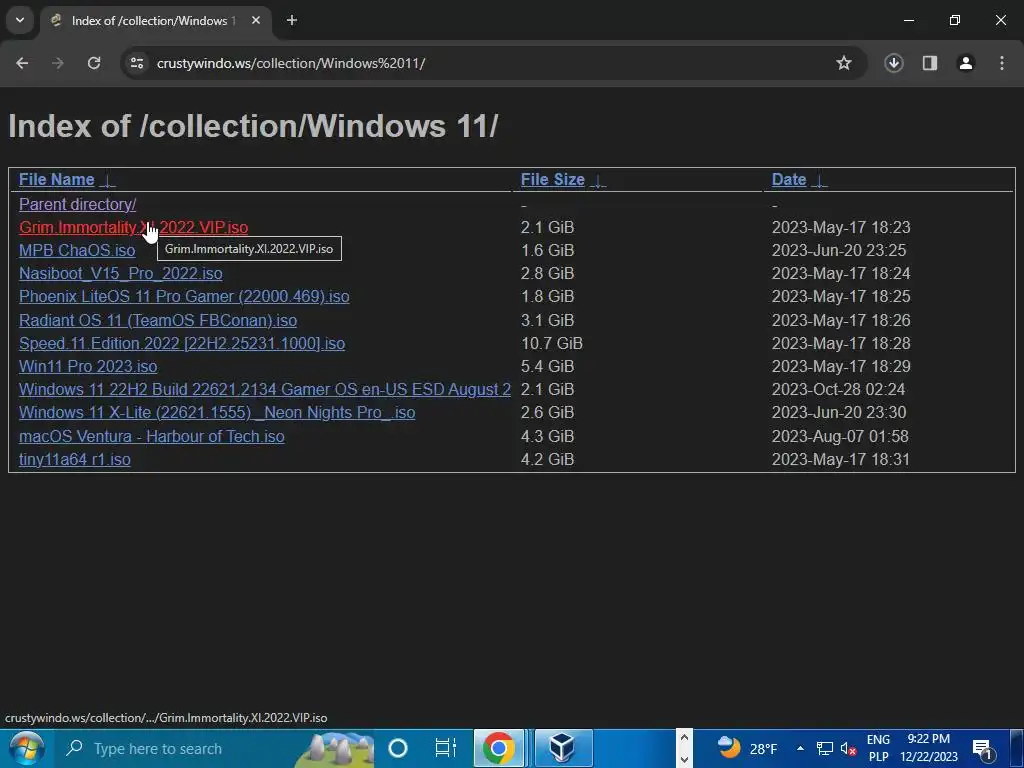The image size is (1024, 768).
Task: Click the 2023-Aug-07 01:58 date cell
Action: (x=840, y=436)
